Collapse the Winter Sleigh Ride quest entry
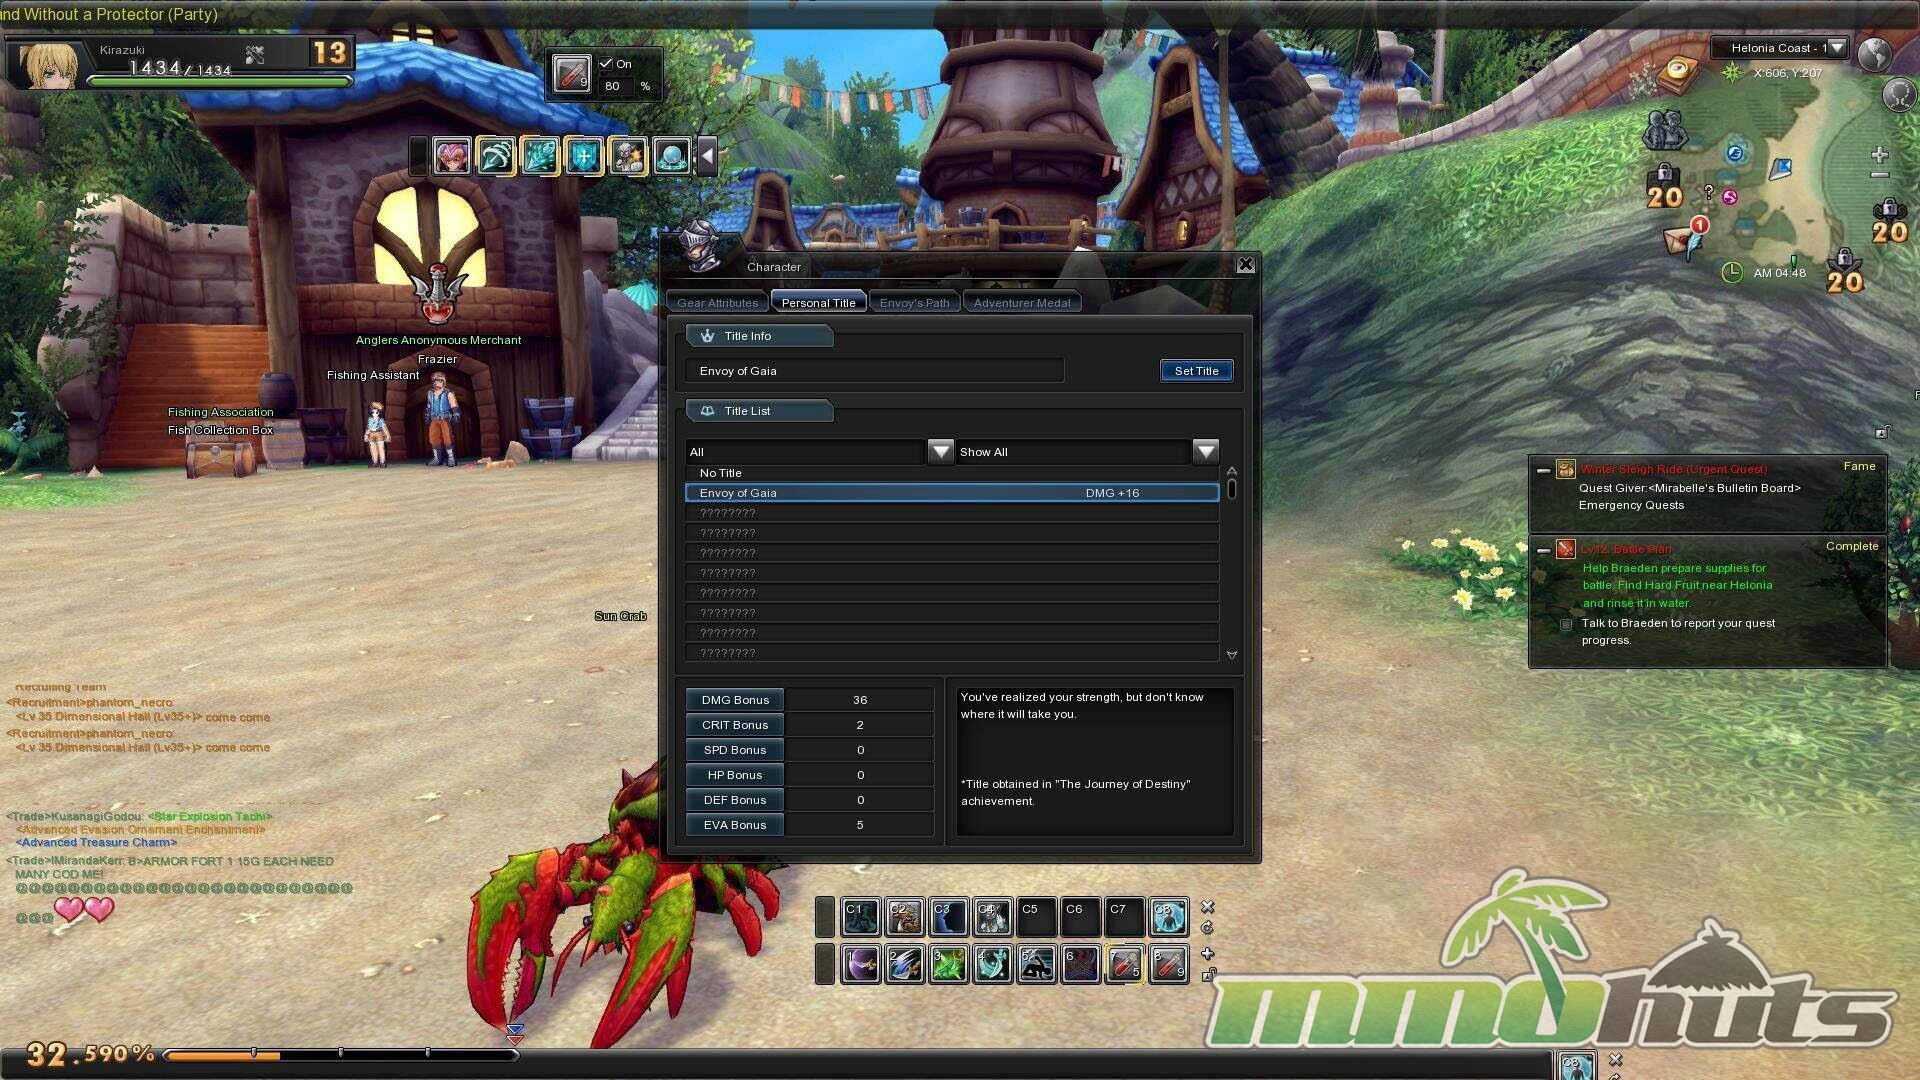Image resolution: width=1920 pixels, height=1080 pixels. [1543, 470]
